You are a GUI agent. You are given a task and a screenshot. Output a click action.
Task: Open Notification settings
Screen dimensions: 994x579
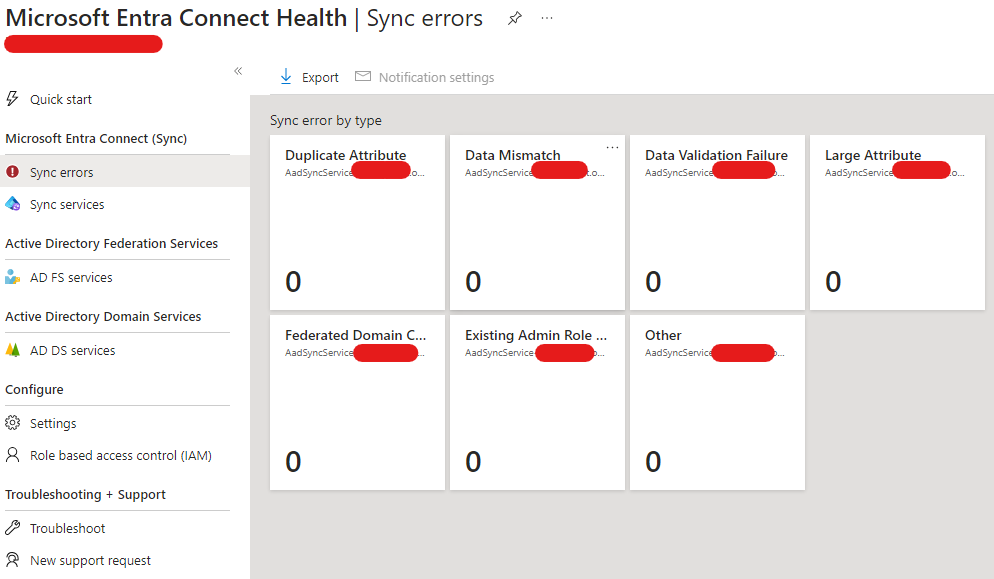click(x=436, y=77)
